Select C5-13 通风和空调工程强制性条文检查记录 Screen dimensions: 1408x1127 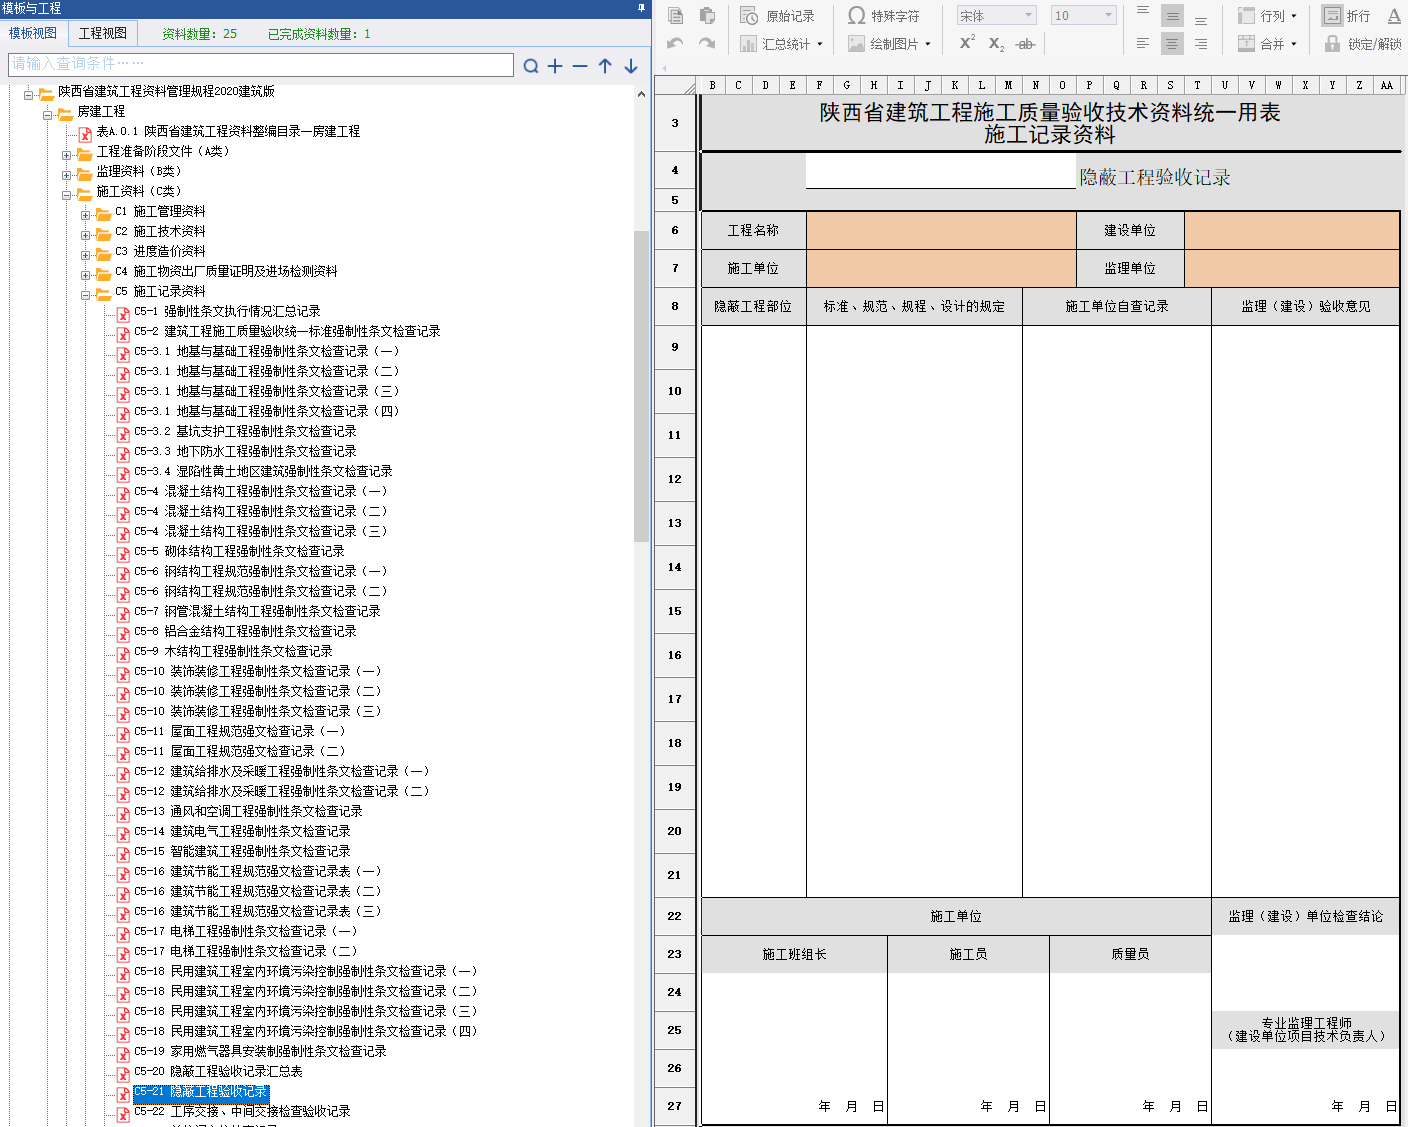248,811
